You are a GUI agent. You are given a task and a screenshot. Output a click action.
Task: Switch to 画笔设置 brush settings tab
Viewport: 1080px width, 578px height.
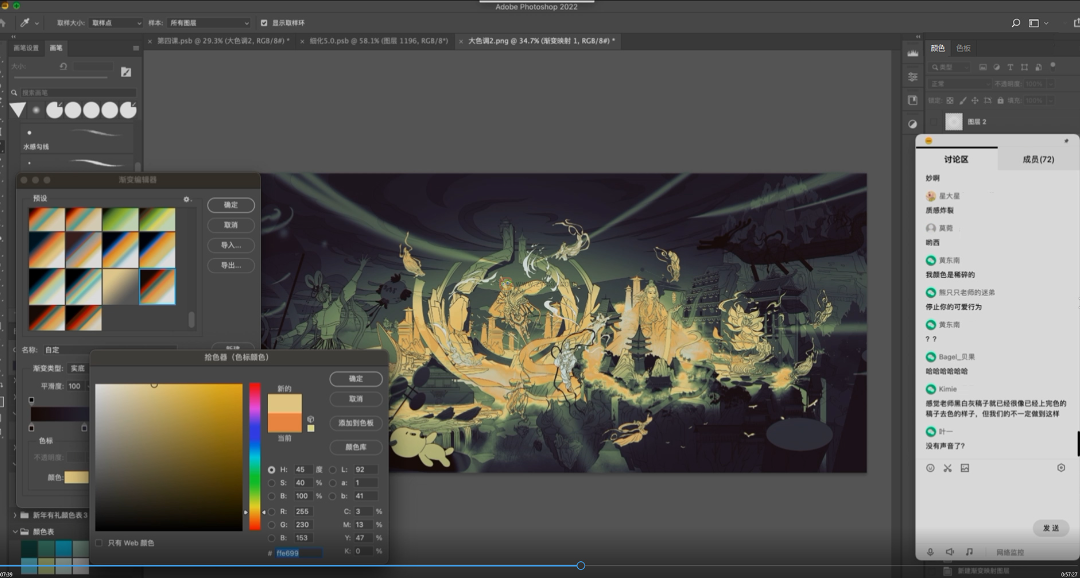click(x=26, y=48)
